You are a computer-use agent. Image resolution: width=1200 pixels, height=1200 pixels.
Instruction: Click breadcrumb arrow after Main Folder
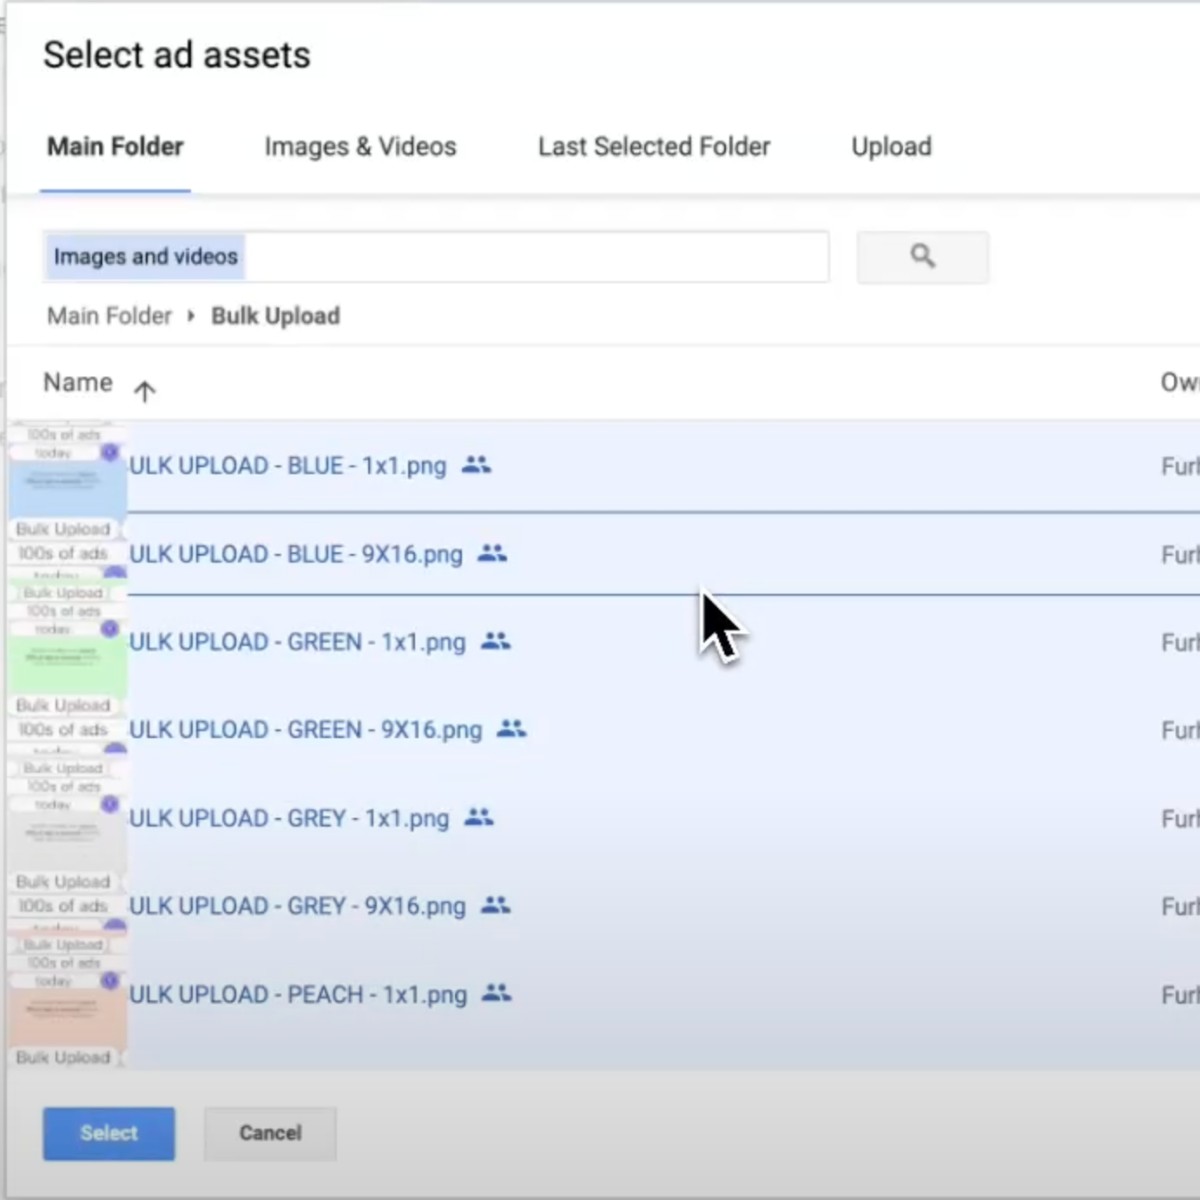point(191,316)
